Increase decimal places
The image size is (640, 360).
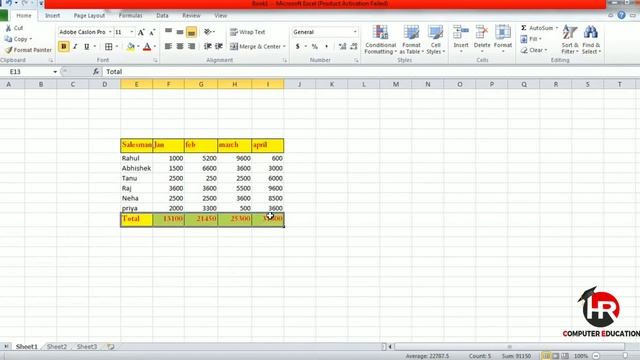pyautogui.click(x=342, y=47)
